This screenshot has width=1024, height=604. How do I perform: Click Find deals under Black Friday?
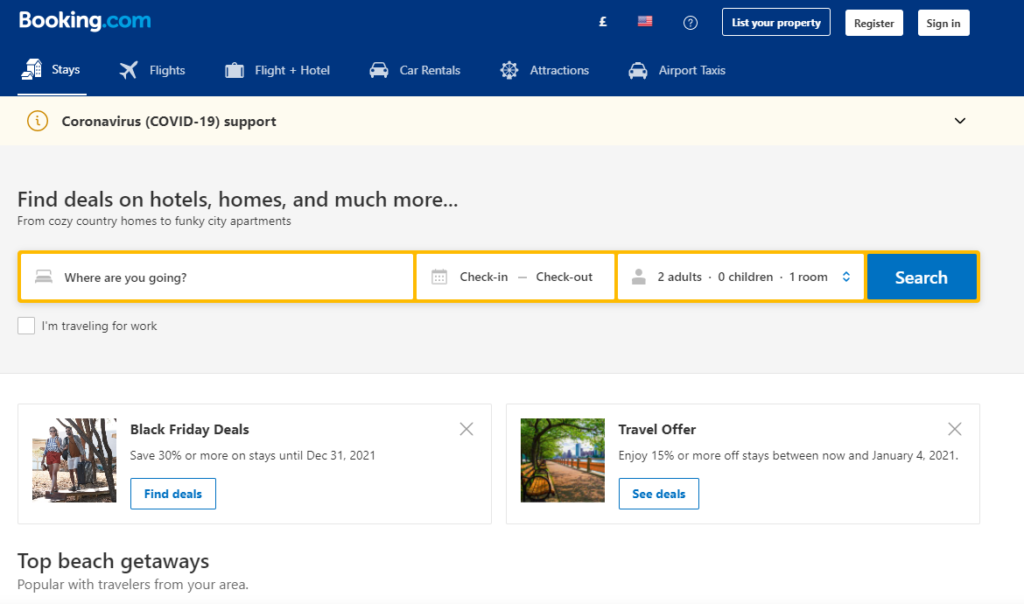click(173, 494)
